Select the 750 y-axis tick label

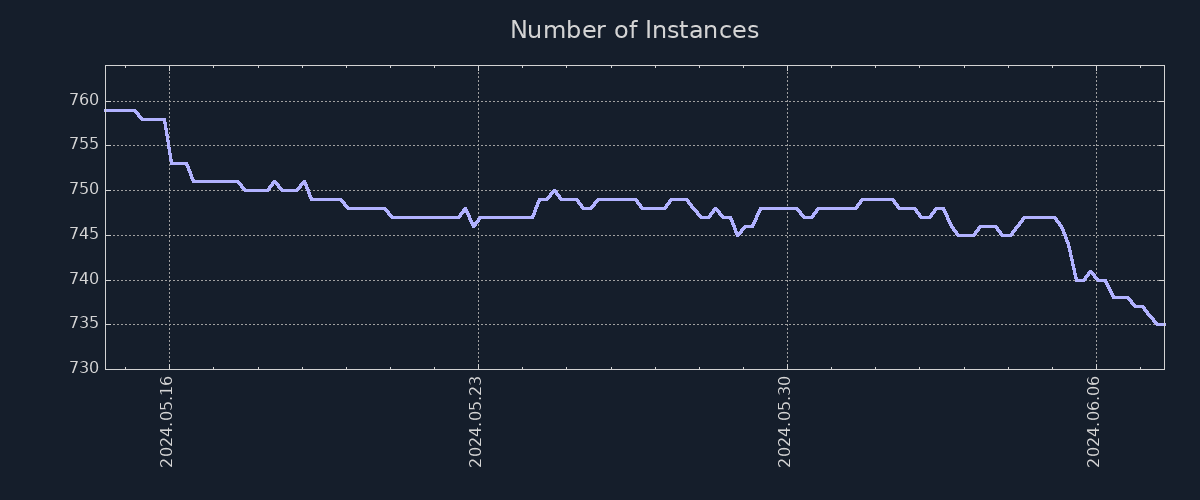(x=84, y=190)
